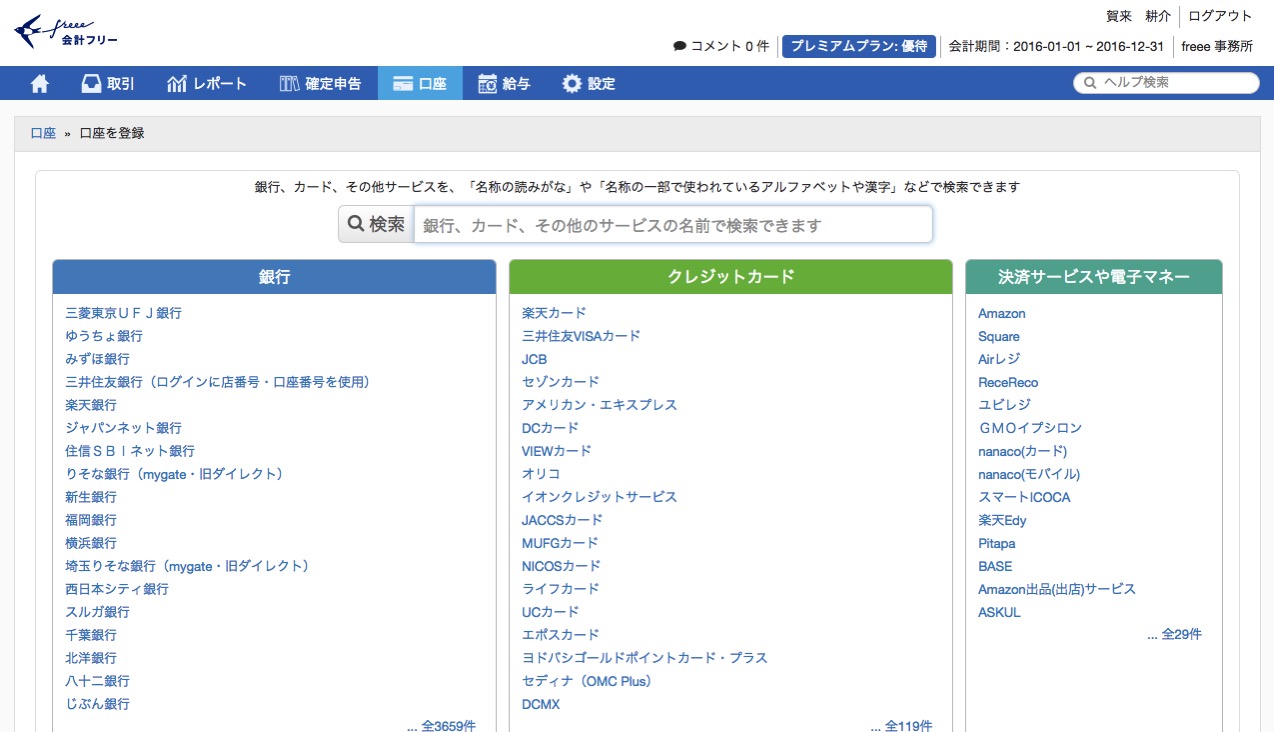Select スマートICOCA
The height and width of the screenshot is (732, 1274).
click(x=1024, y=497)
